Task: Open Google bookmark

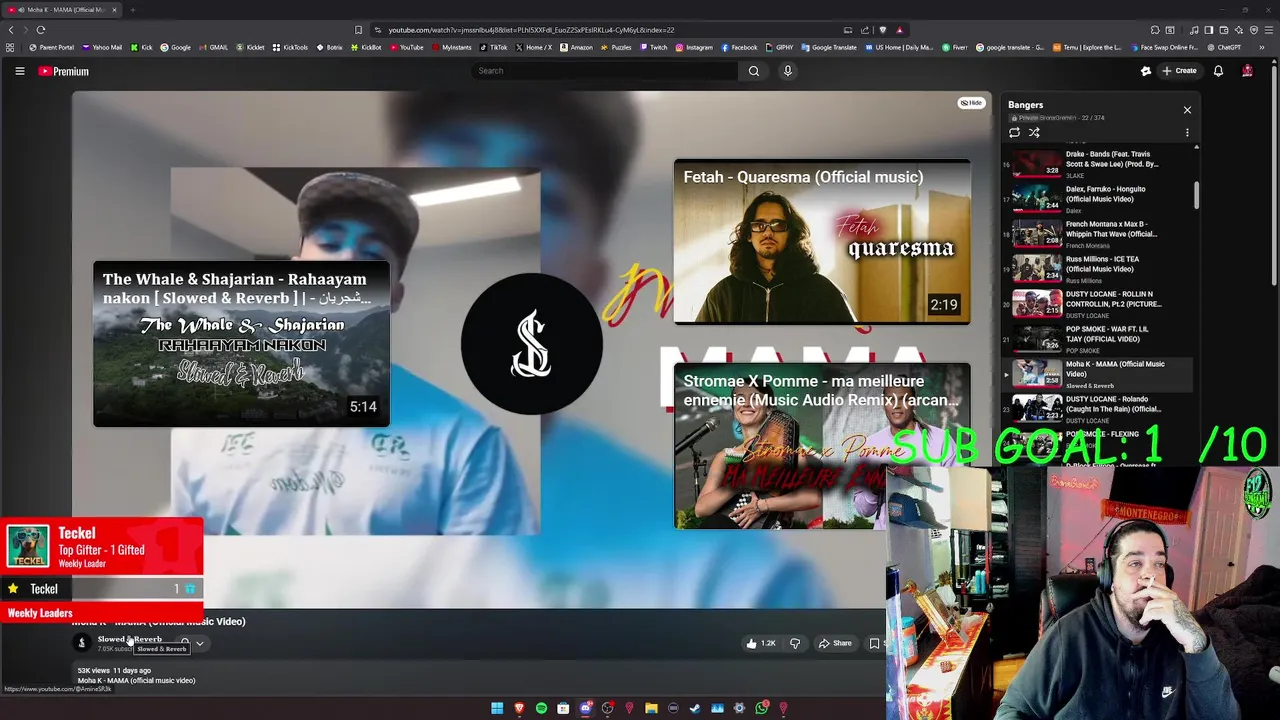Action: pyautogui.click(x=175, y=47)
